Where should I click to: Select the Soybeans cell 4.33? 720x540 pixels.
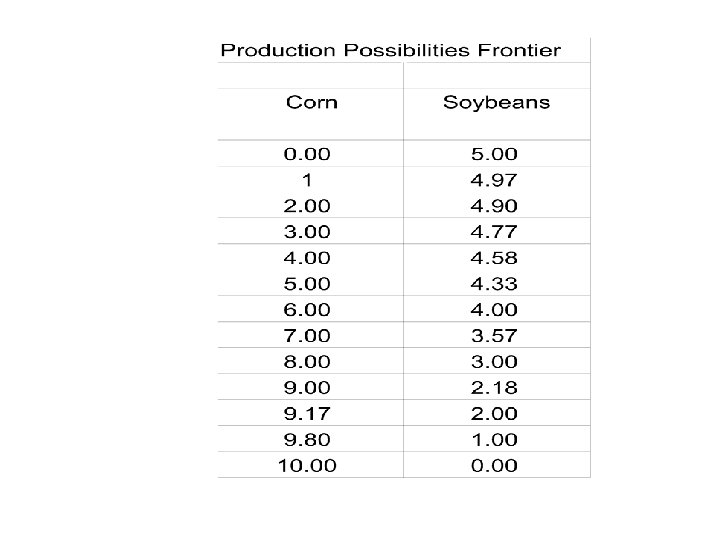click(495, 284)
